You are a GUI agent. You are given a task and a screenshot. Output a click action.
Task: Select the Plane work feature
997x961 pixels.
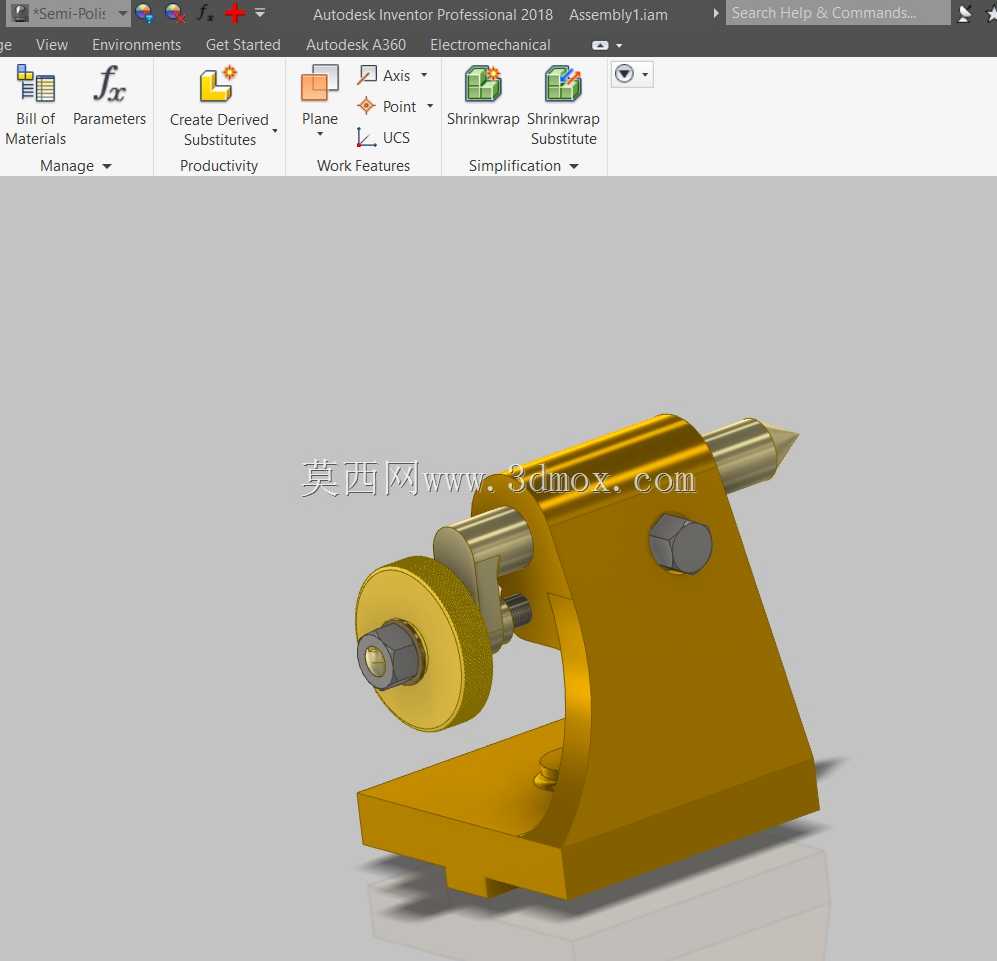click(319, 93)
